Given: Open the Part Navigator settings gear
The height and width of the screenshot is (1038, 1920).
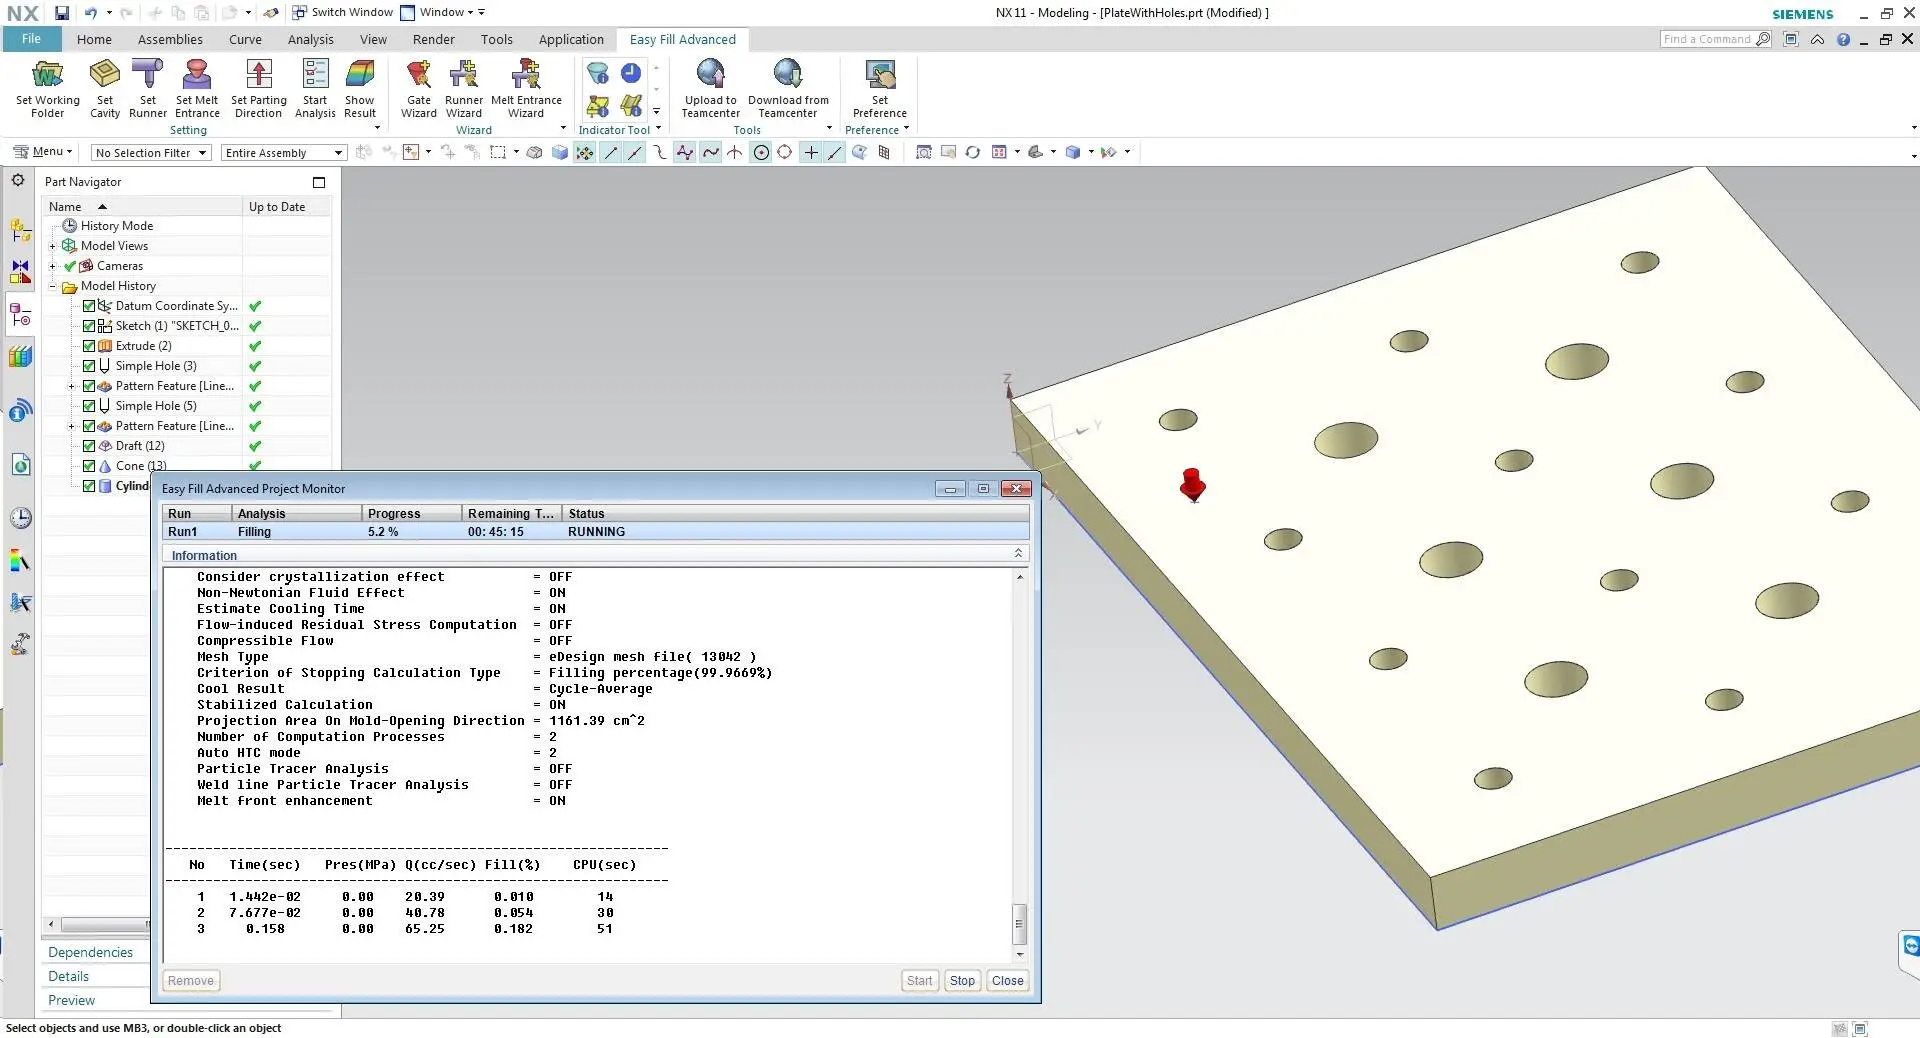Looking at the screenshot, I should coord(18,181).
